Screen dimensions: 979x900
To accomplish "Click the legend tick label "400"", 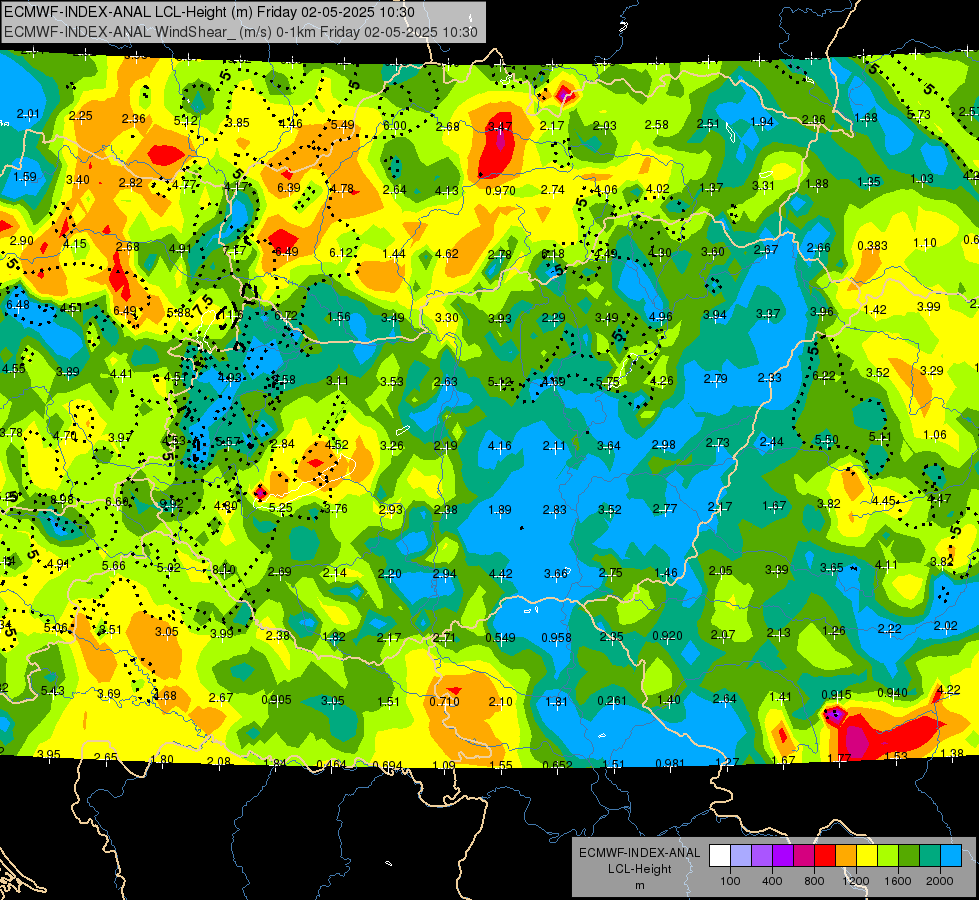I will point(772,881).
